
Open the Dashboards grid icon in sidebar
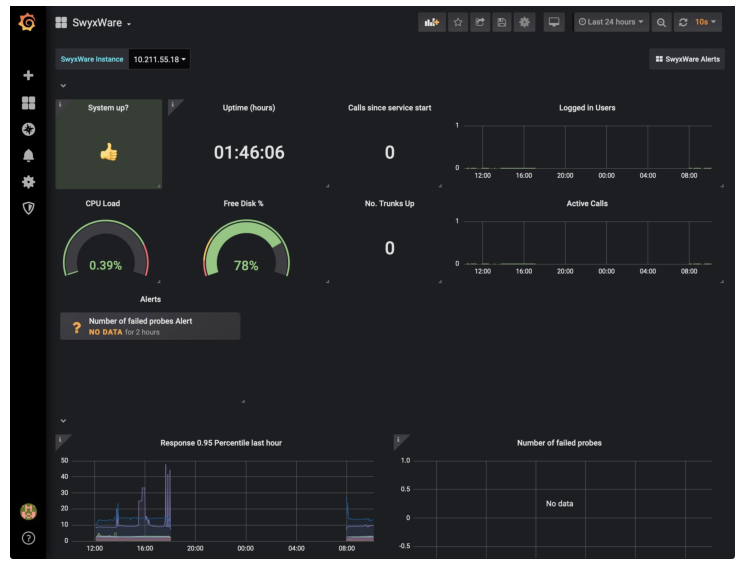point(28,103)
